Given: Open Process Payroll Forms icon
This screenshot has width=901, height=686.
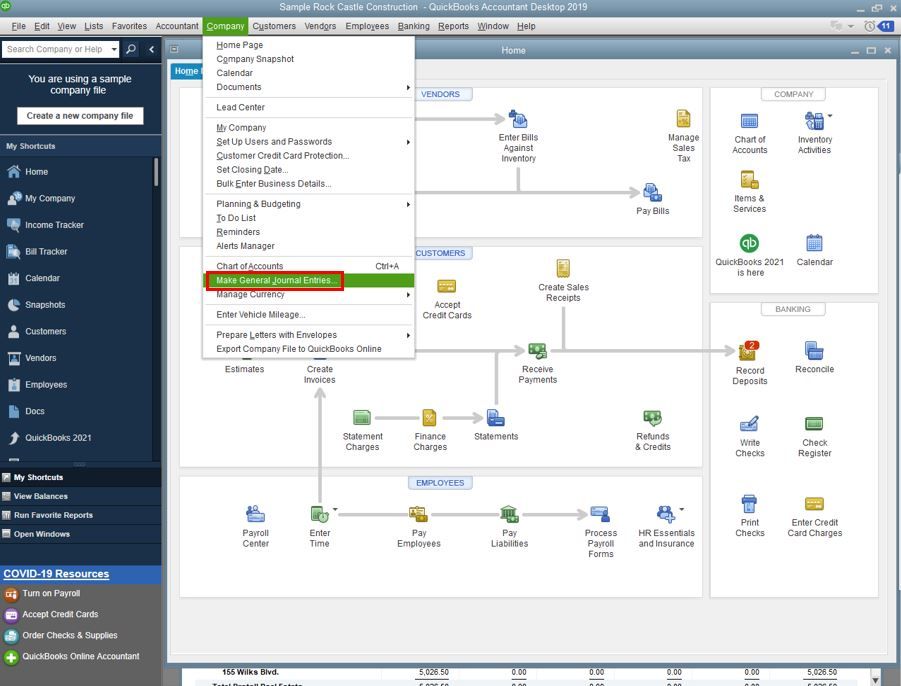Looking at the screenshot, I should [600, 514].
